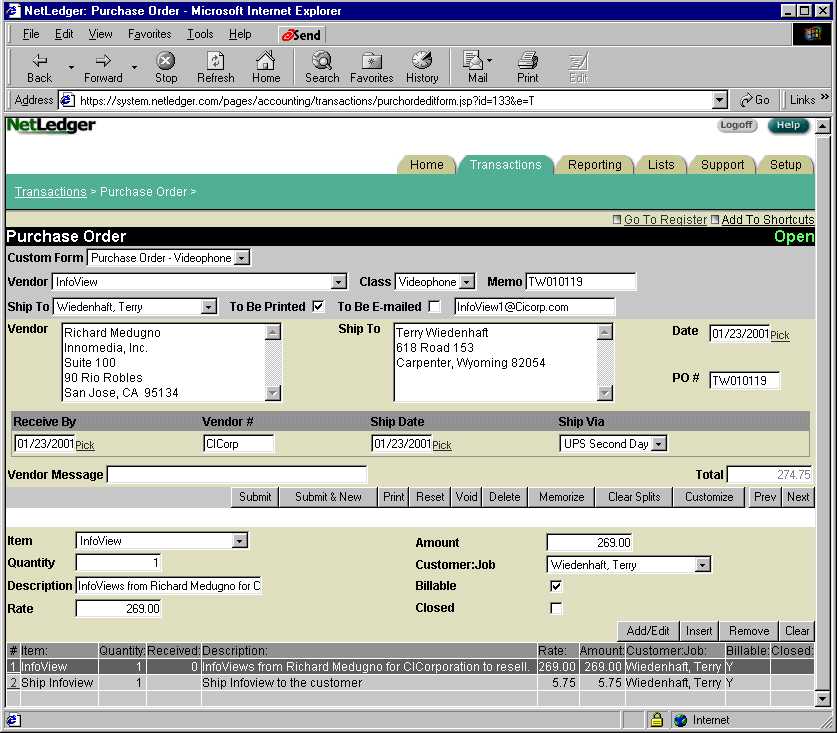Image resolution: width=837 pixels, height=733 pixels.
Task: Open the Favorites toolbar icon
Action: pos(372,61)
